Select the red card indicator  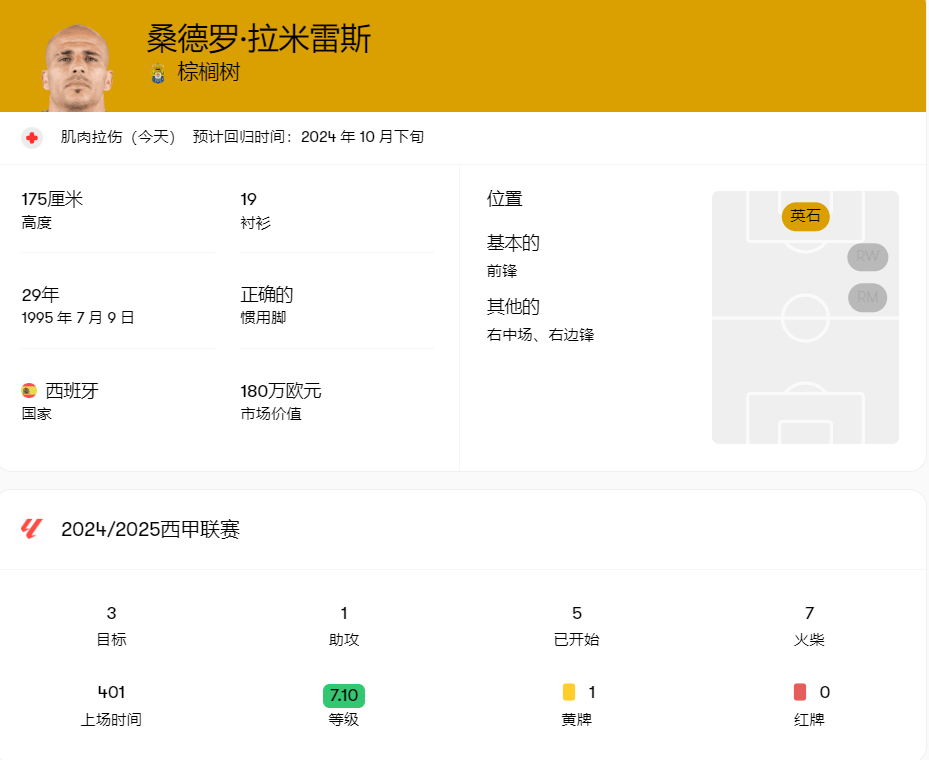tap(800, 692)
